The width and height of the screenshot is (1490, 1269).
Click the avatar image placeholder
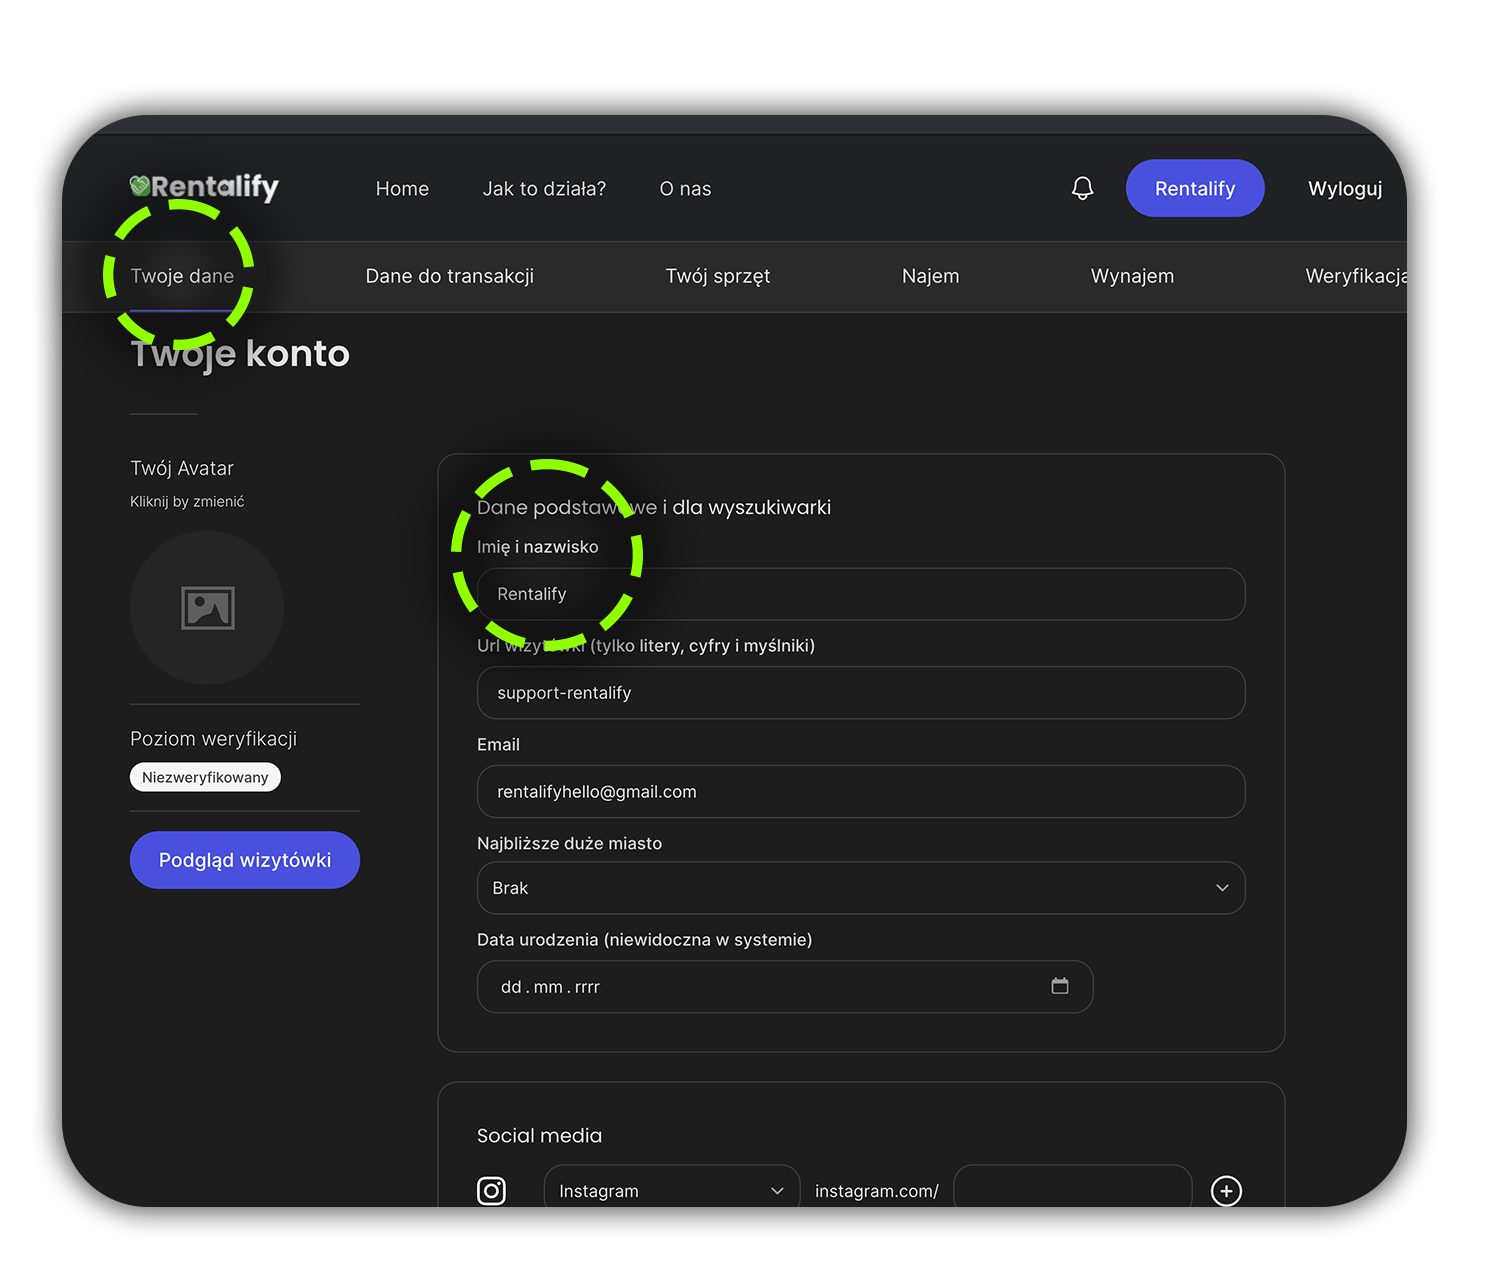tap(207, 608)
